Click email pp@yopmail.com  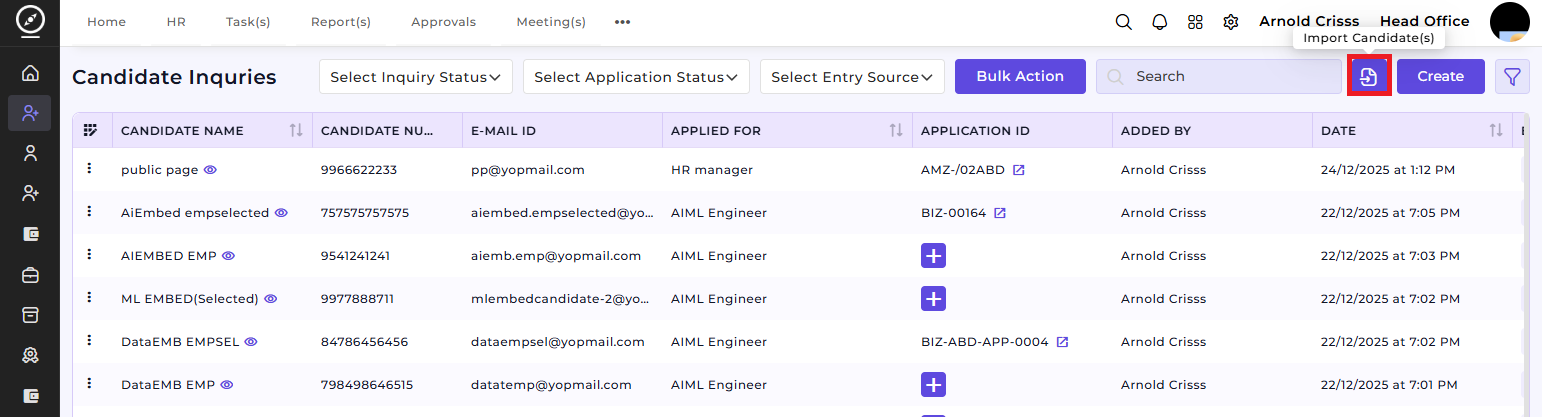[528, 170]
